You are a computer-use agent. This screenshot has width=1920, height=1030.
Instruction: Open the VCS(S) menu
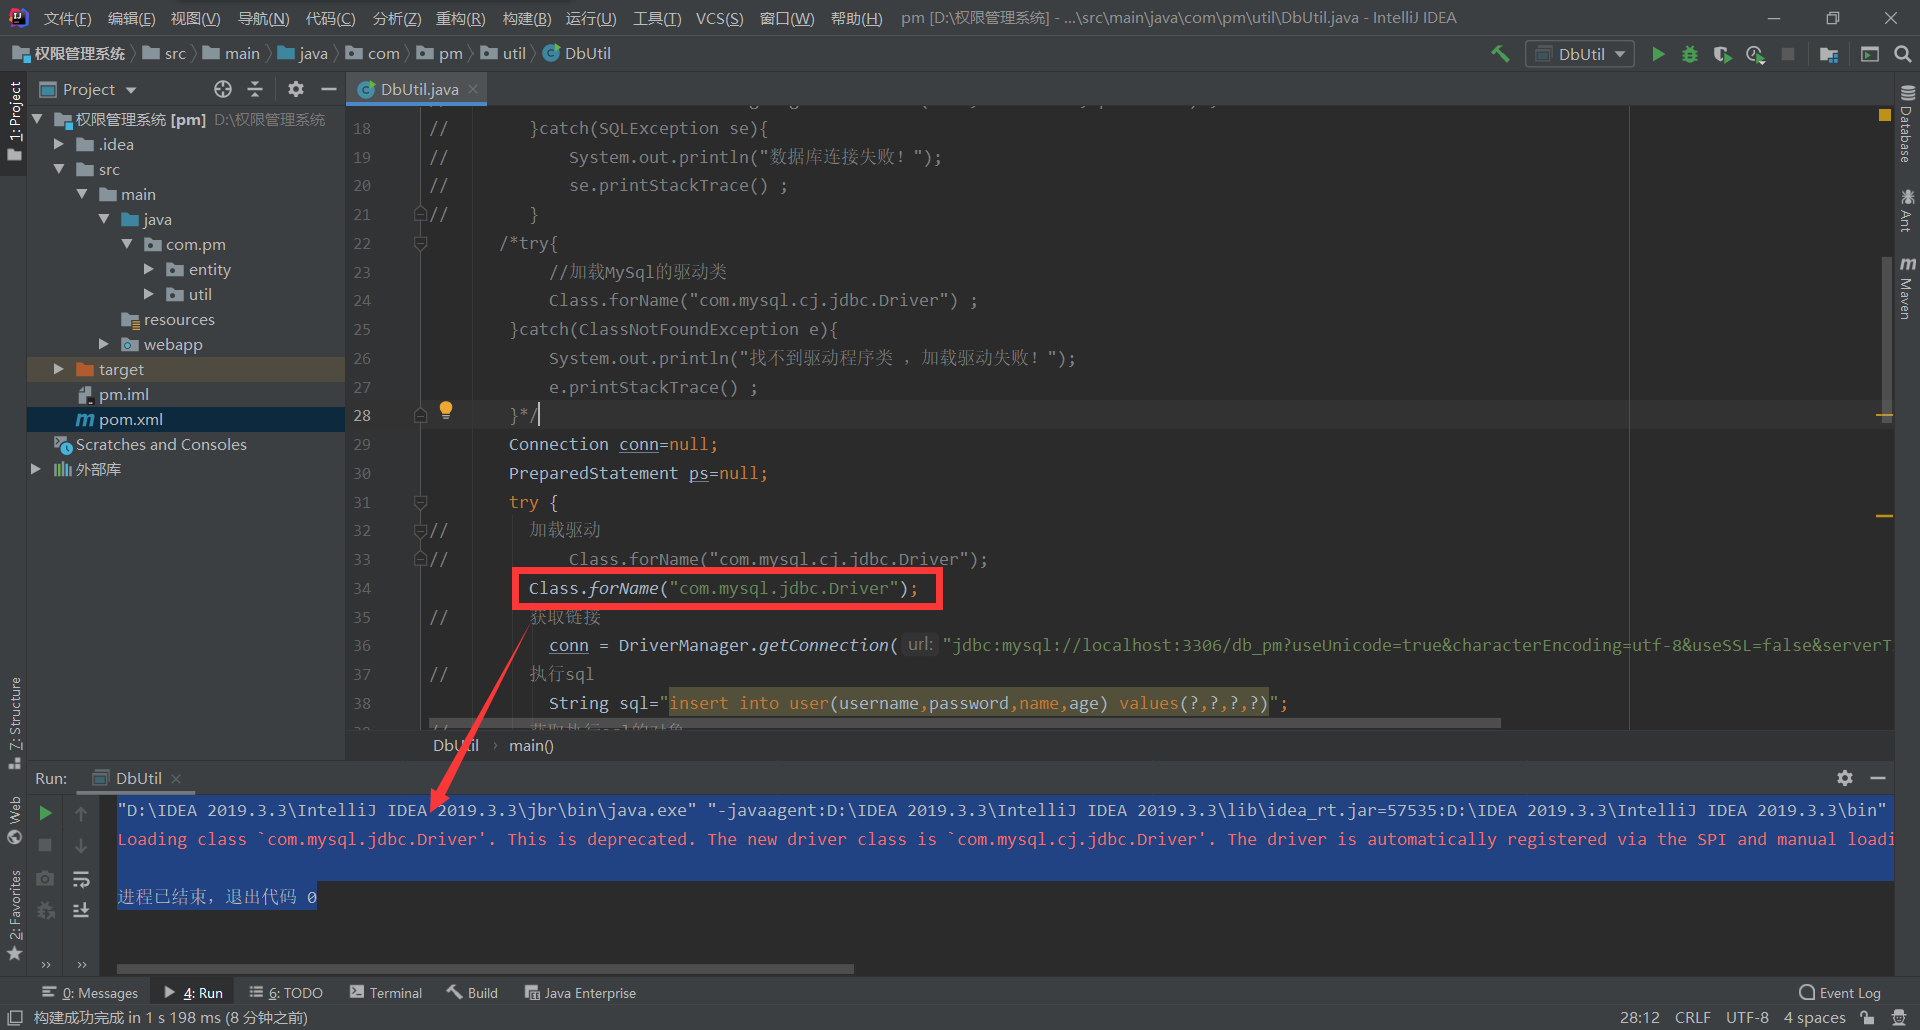click(719, 17)
